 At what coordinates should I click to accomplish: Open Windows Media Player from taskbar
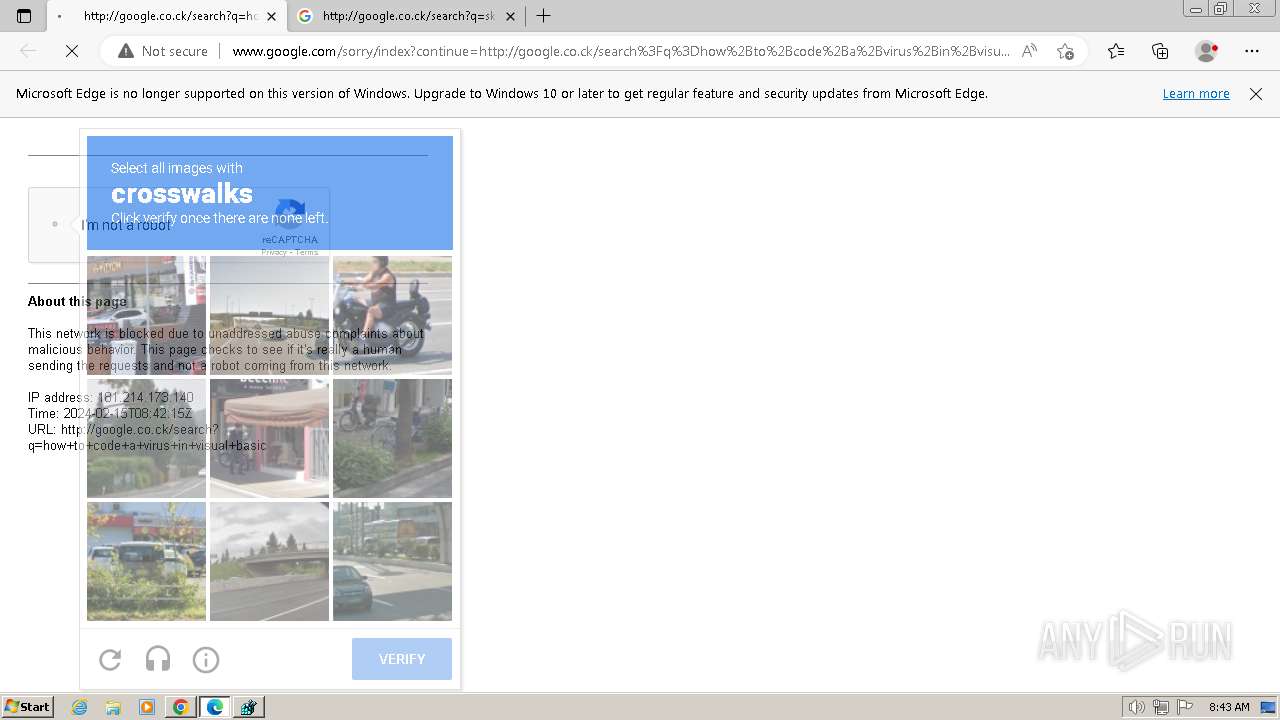[147, 707]
